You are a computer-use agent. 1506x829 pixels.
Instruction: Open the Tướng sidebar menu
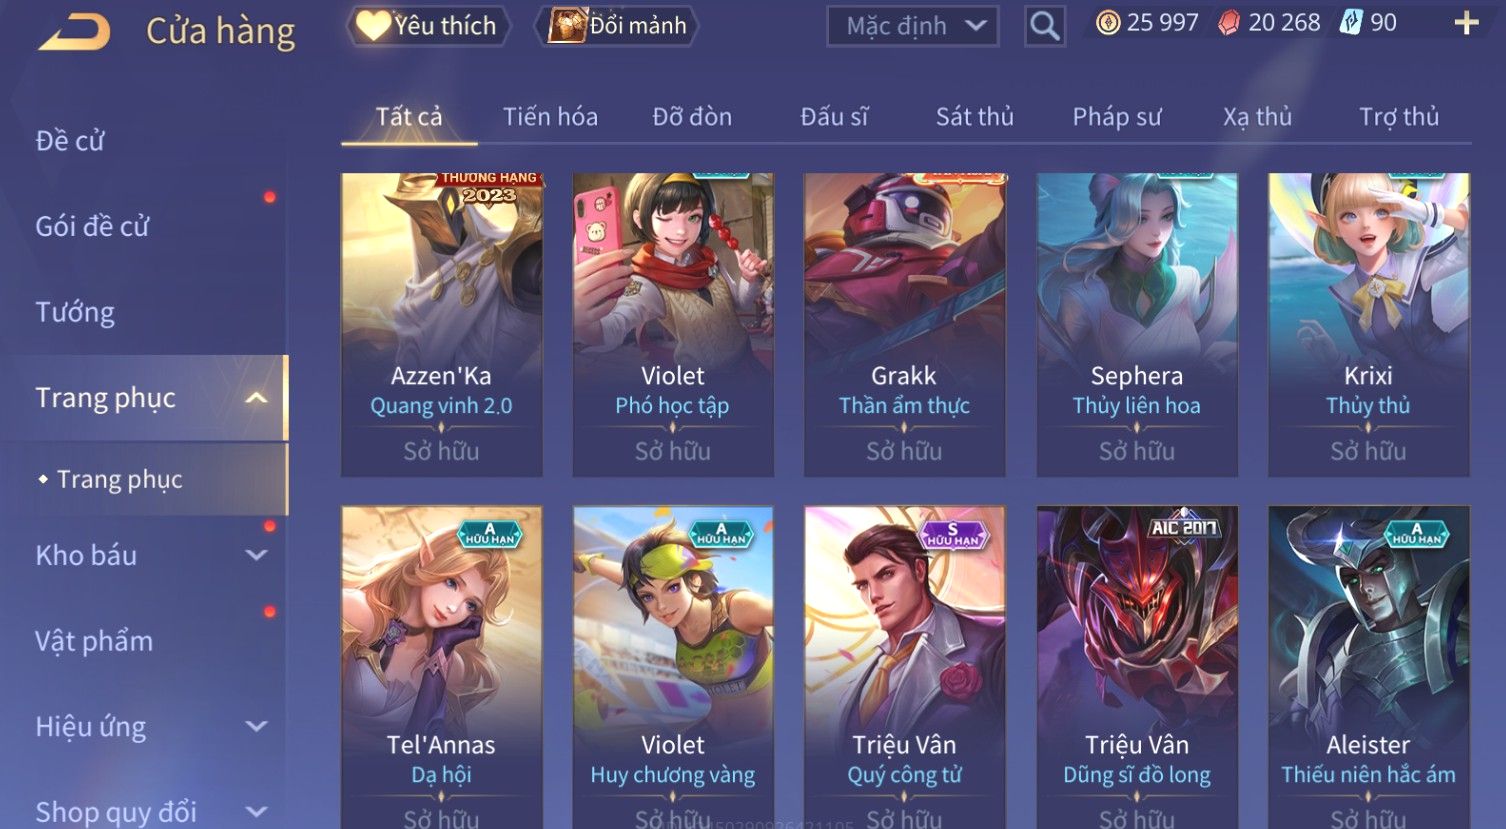click(x=75, y=312)
